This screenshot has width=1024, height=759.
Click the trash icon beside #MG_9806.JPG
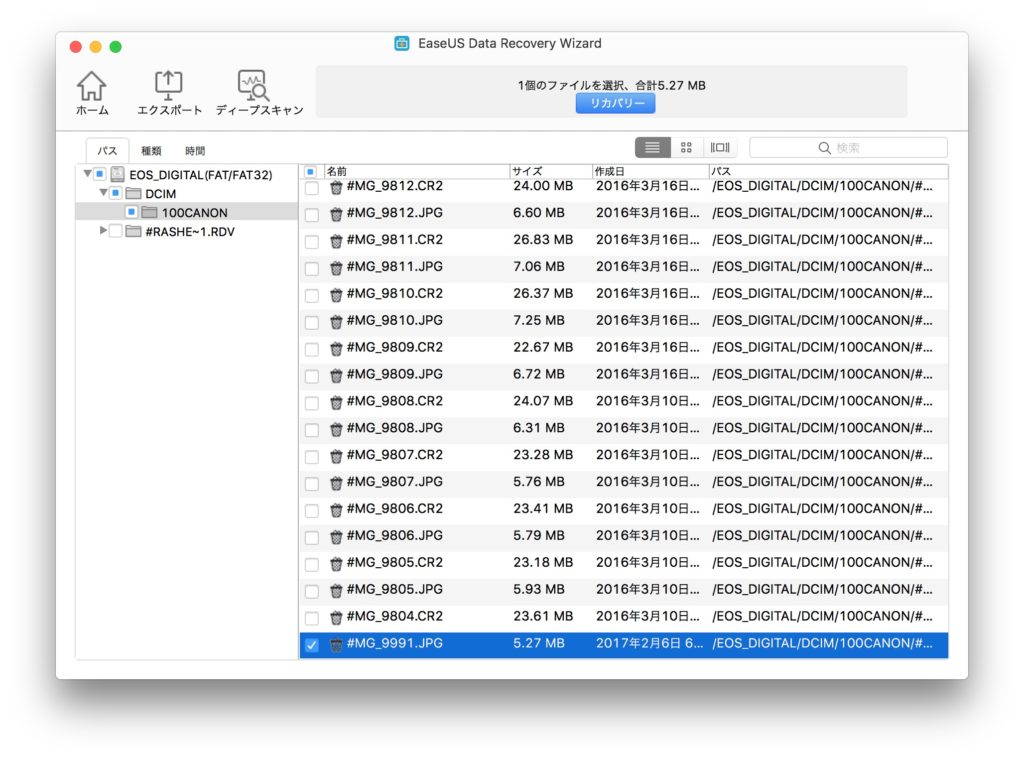point(336,536)
